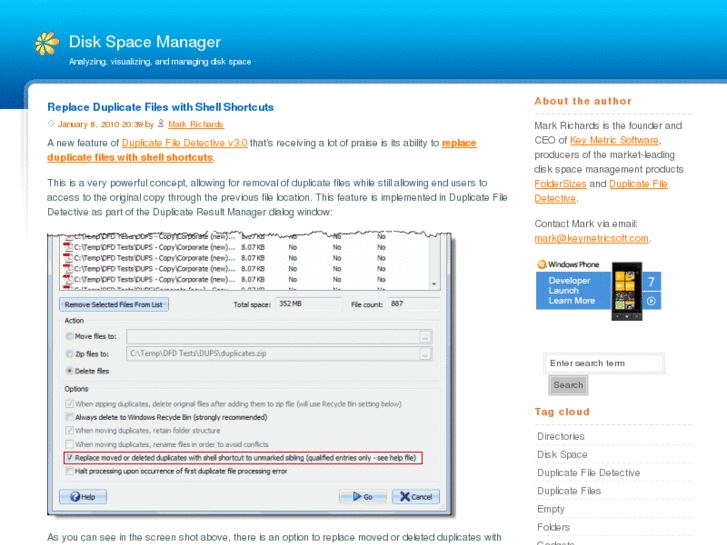The height and width of the screenshot is (545, 727).
Task: Toggle Replace duplicates with shell shortcut checkbox
Action: [70, 458]
